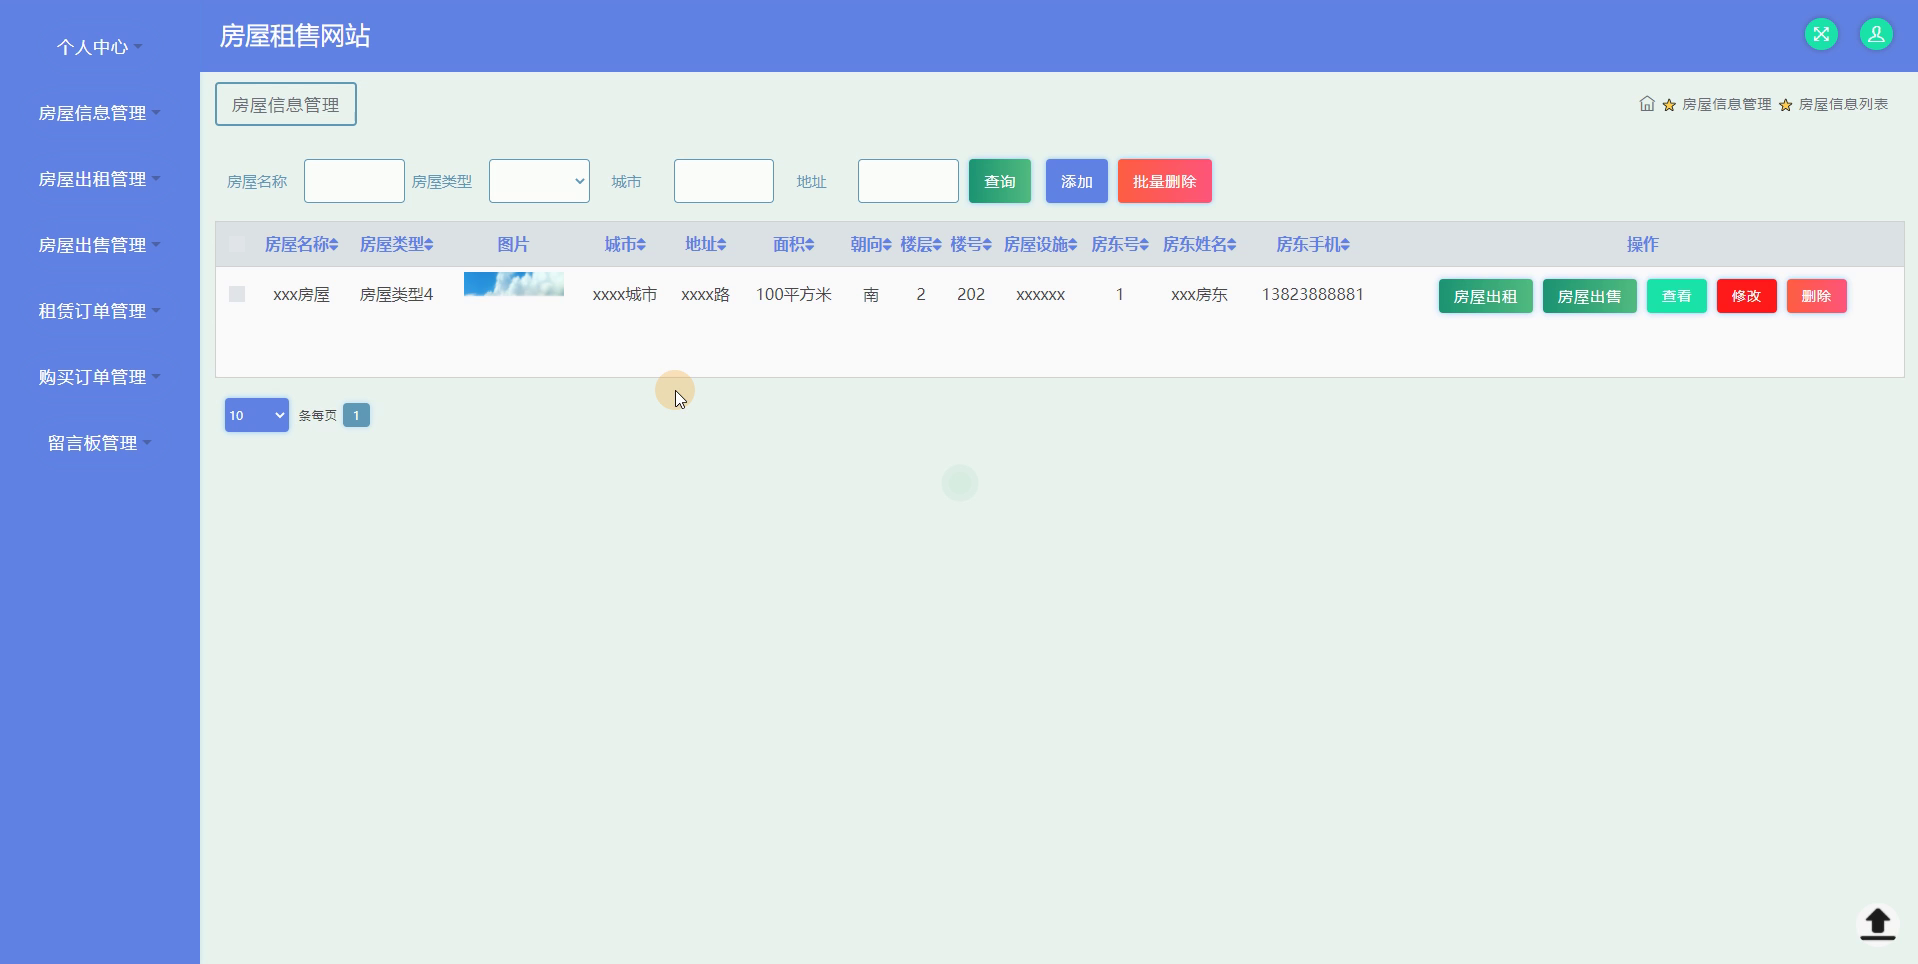Viewport: 1918px width, 964px height.
Task: Expand 购买订单管理 sidebar menu
Action: [99, 377]
